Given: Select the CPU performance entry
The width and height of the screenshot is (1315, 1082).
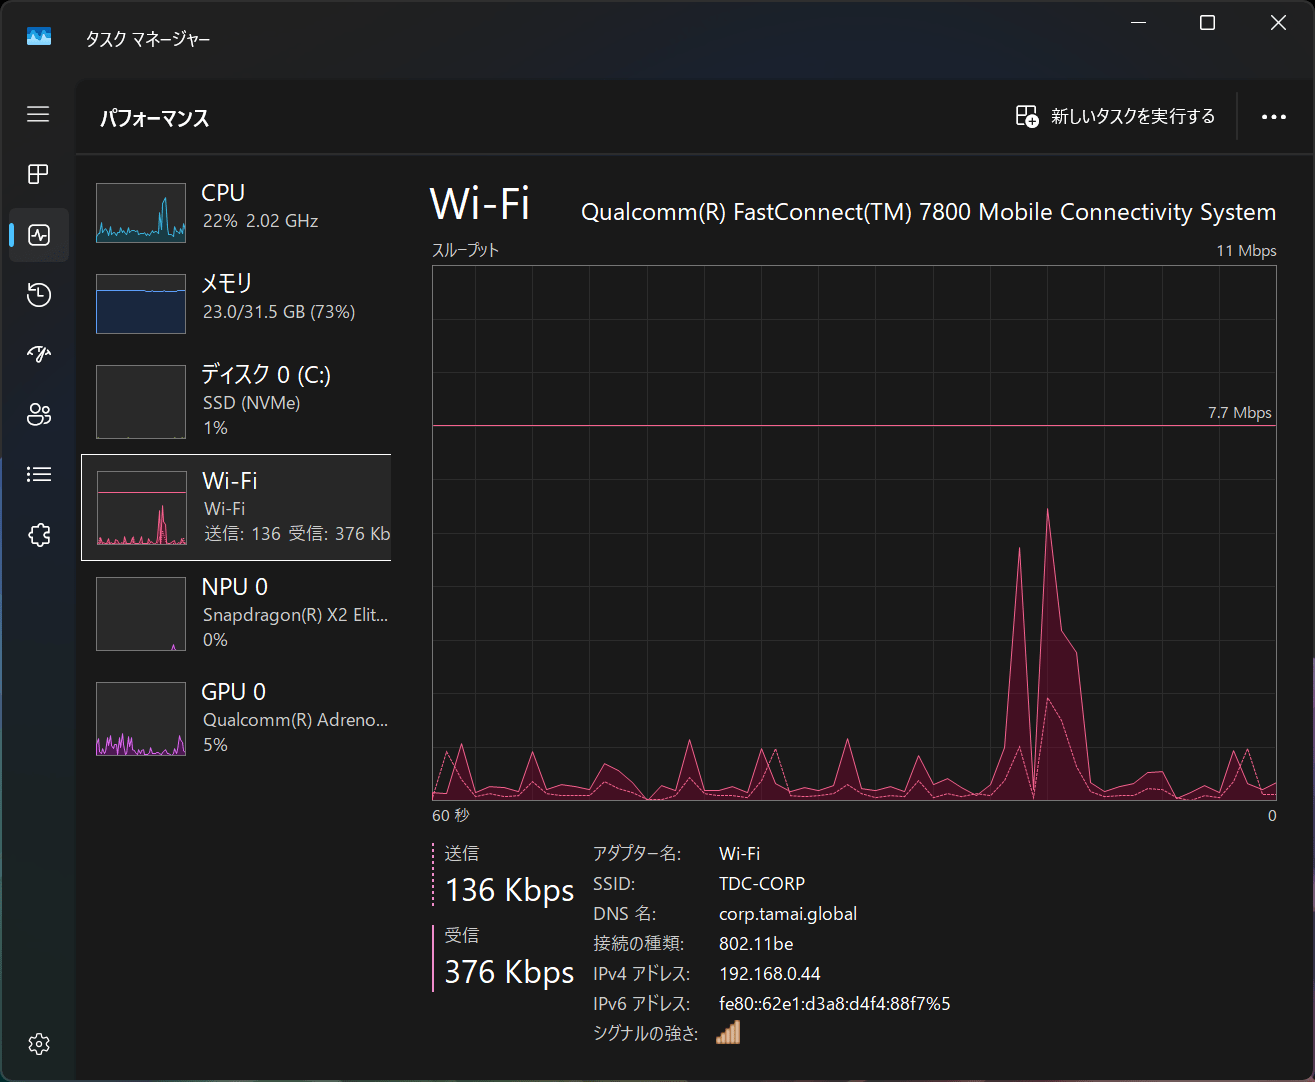Looking at the screenshot, I should pyautogui.click(x=236, y=212).
